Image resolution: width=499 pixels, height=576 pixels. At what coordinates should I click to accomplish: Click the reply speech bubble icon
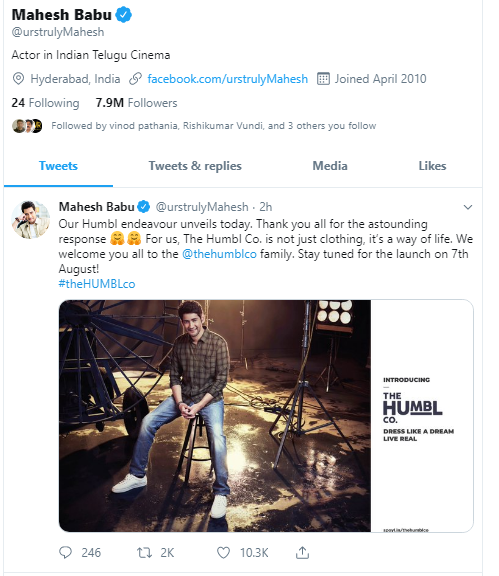pos(65,552)
